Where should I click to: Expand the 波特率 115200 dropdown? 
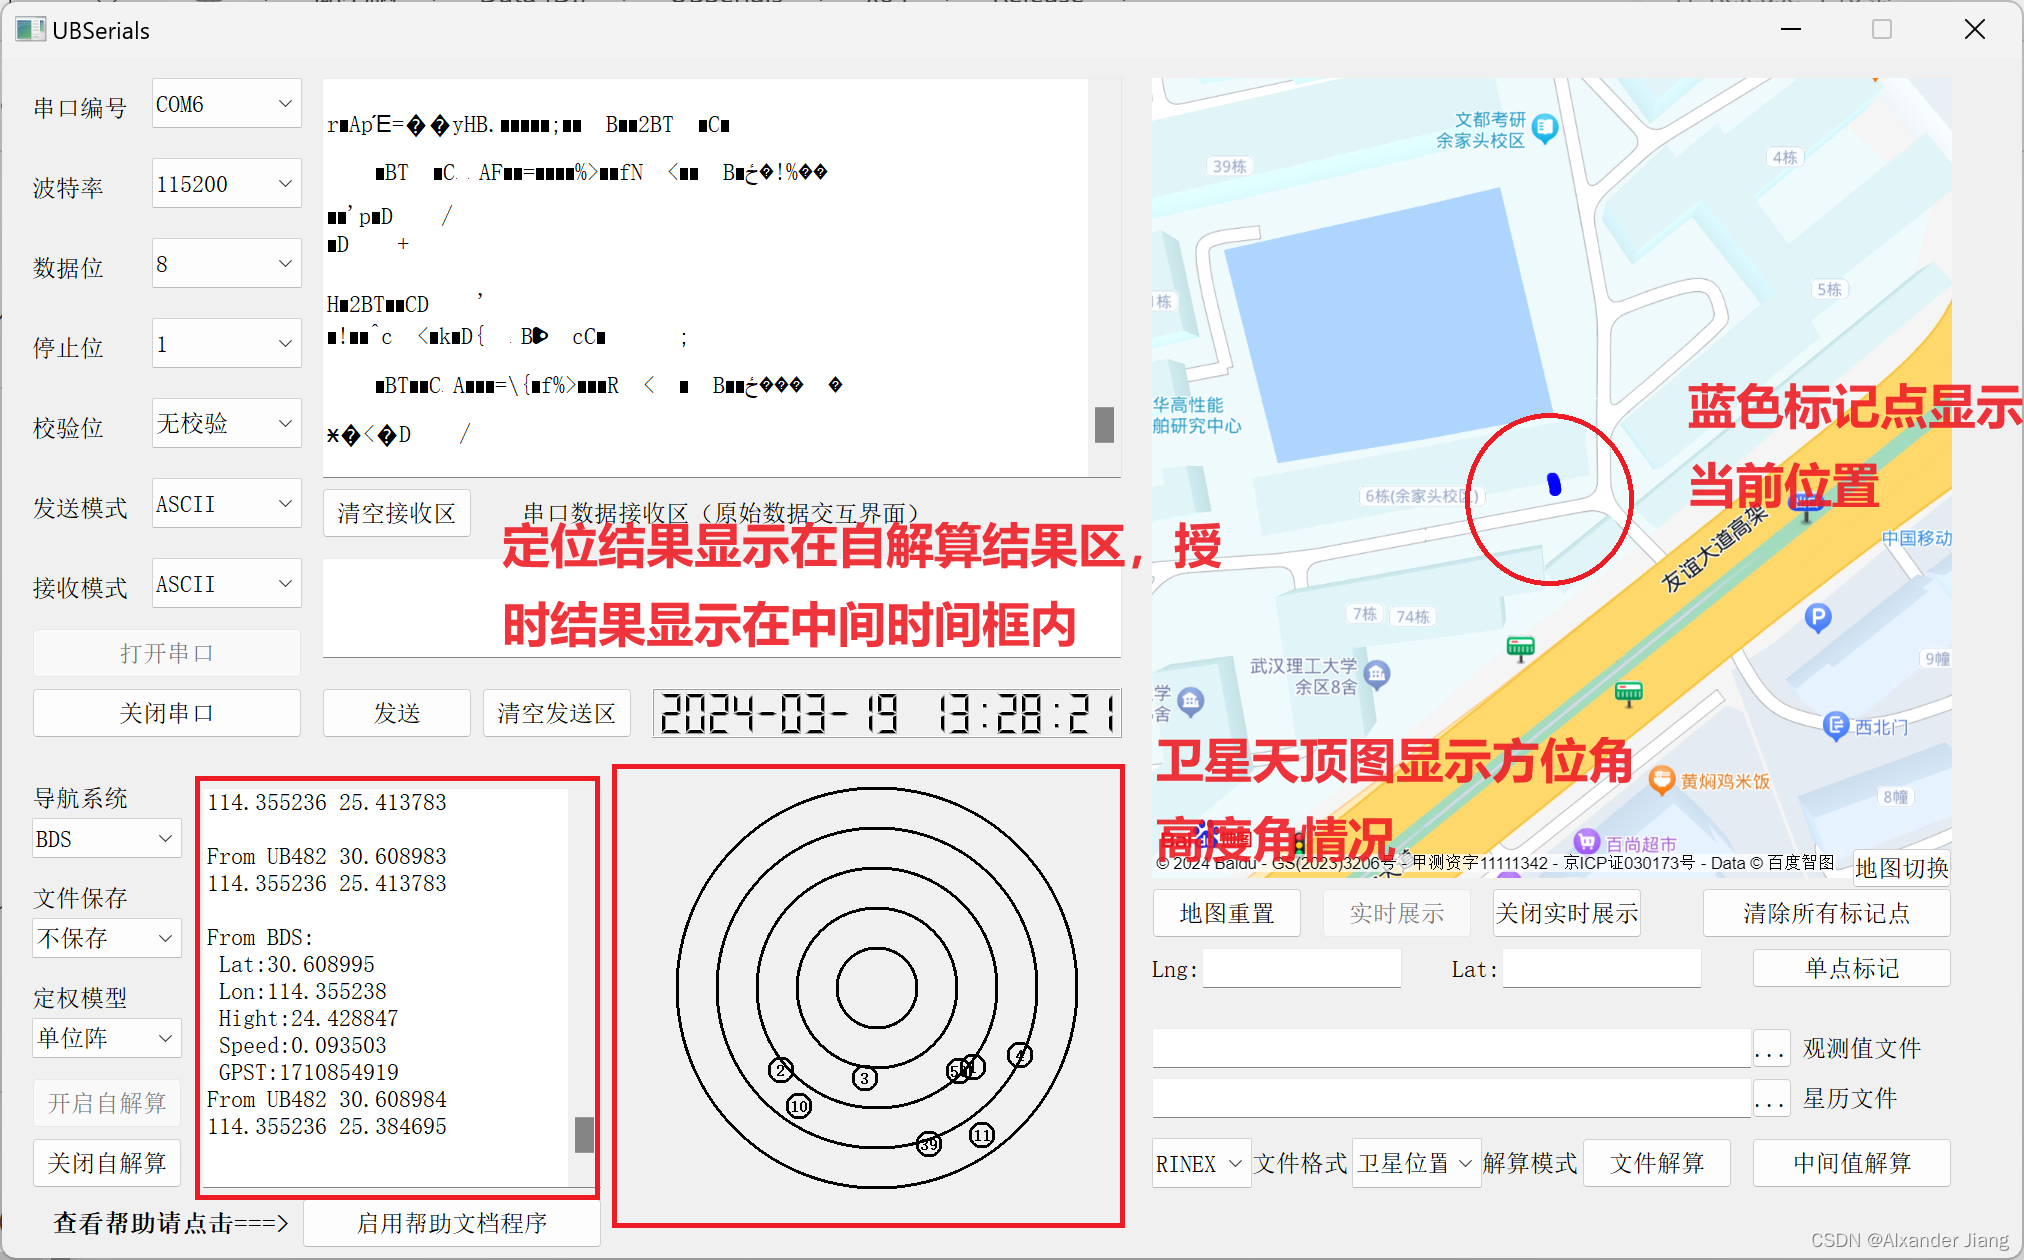[226, 184]
